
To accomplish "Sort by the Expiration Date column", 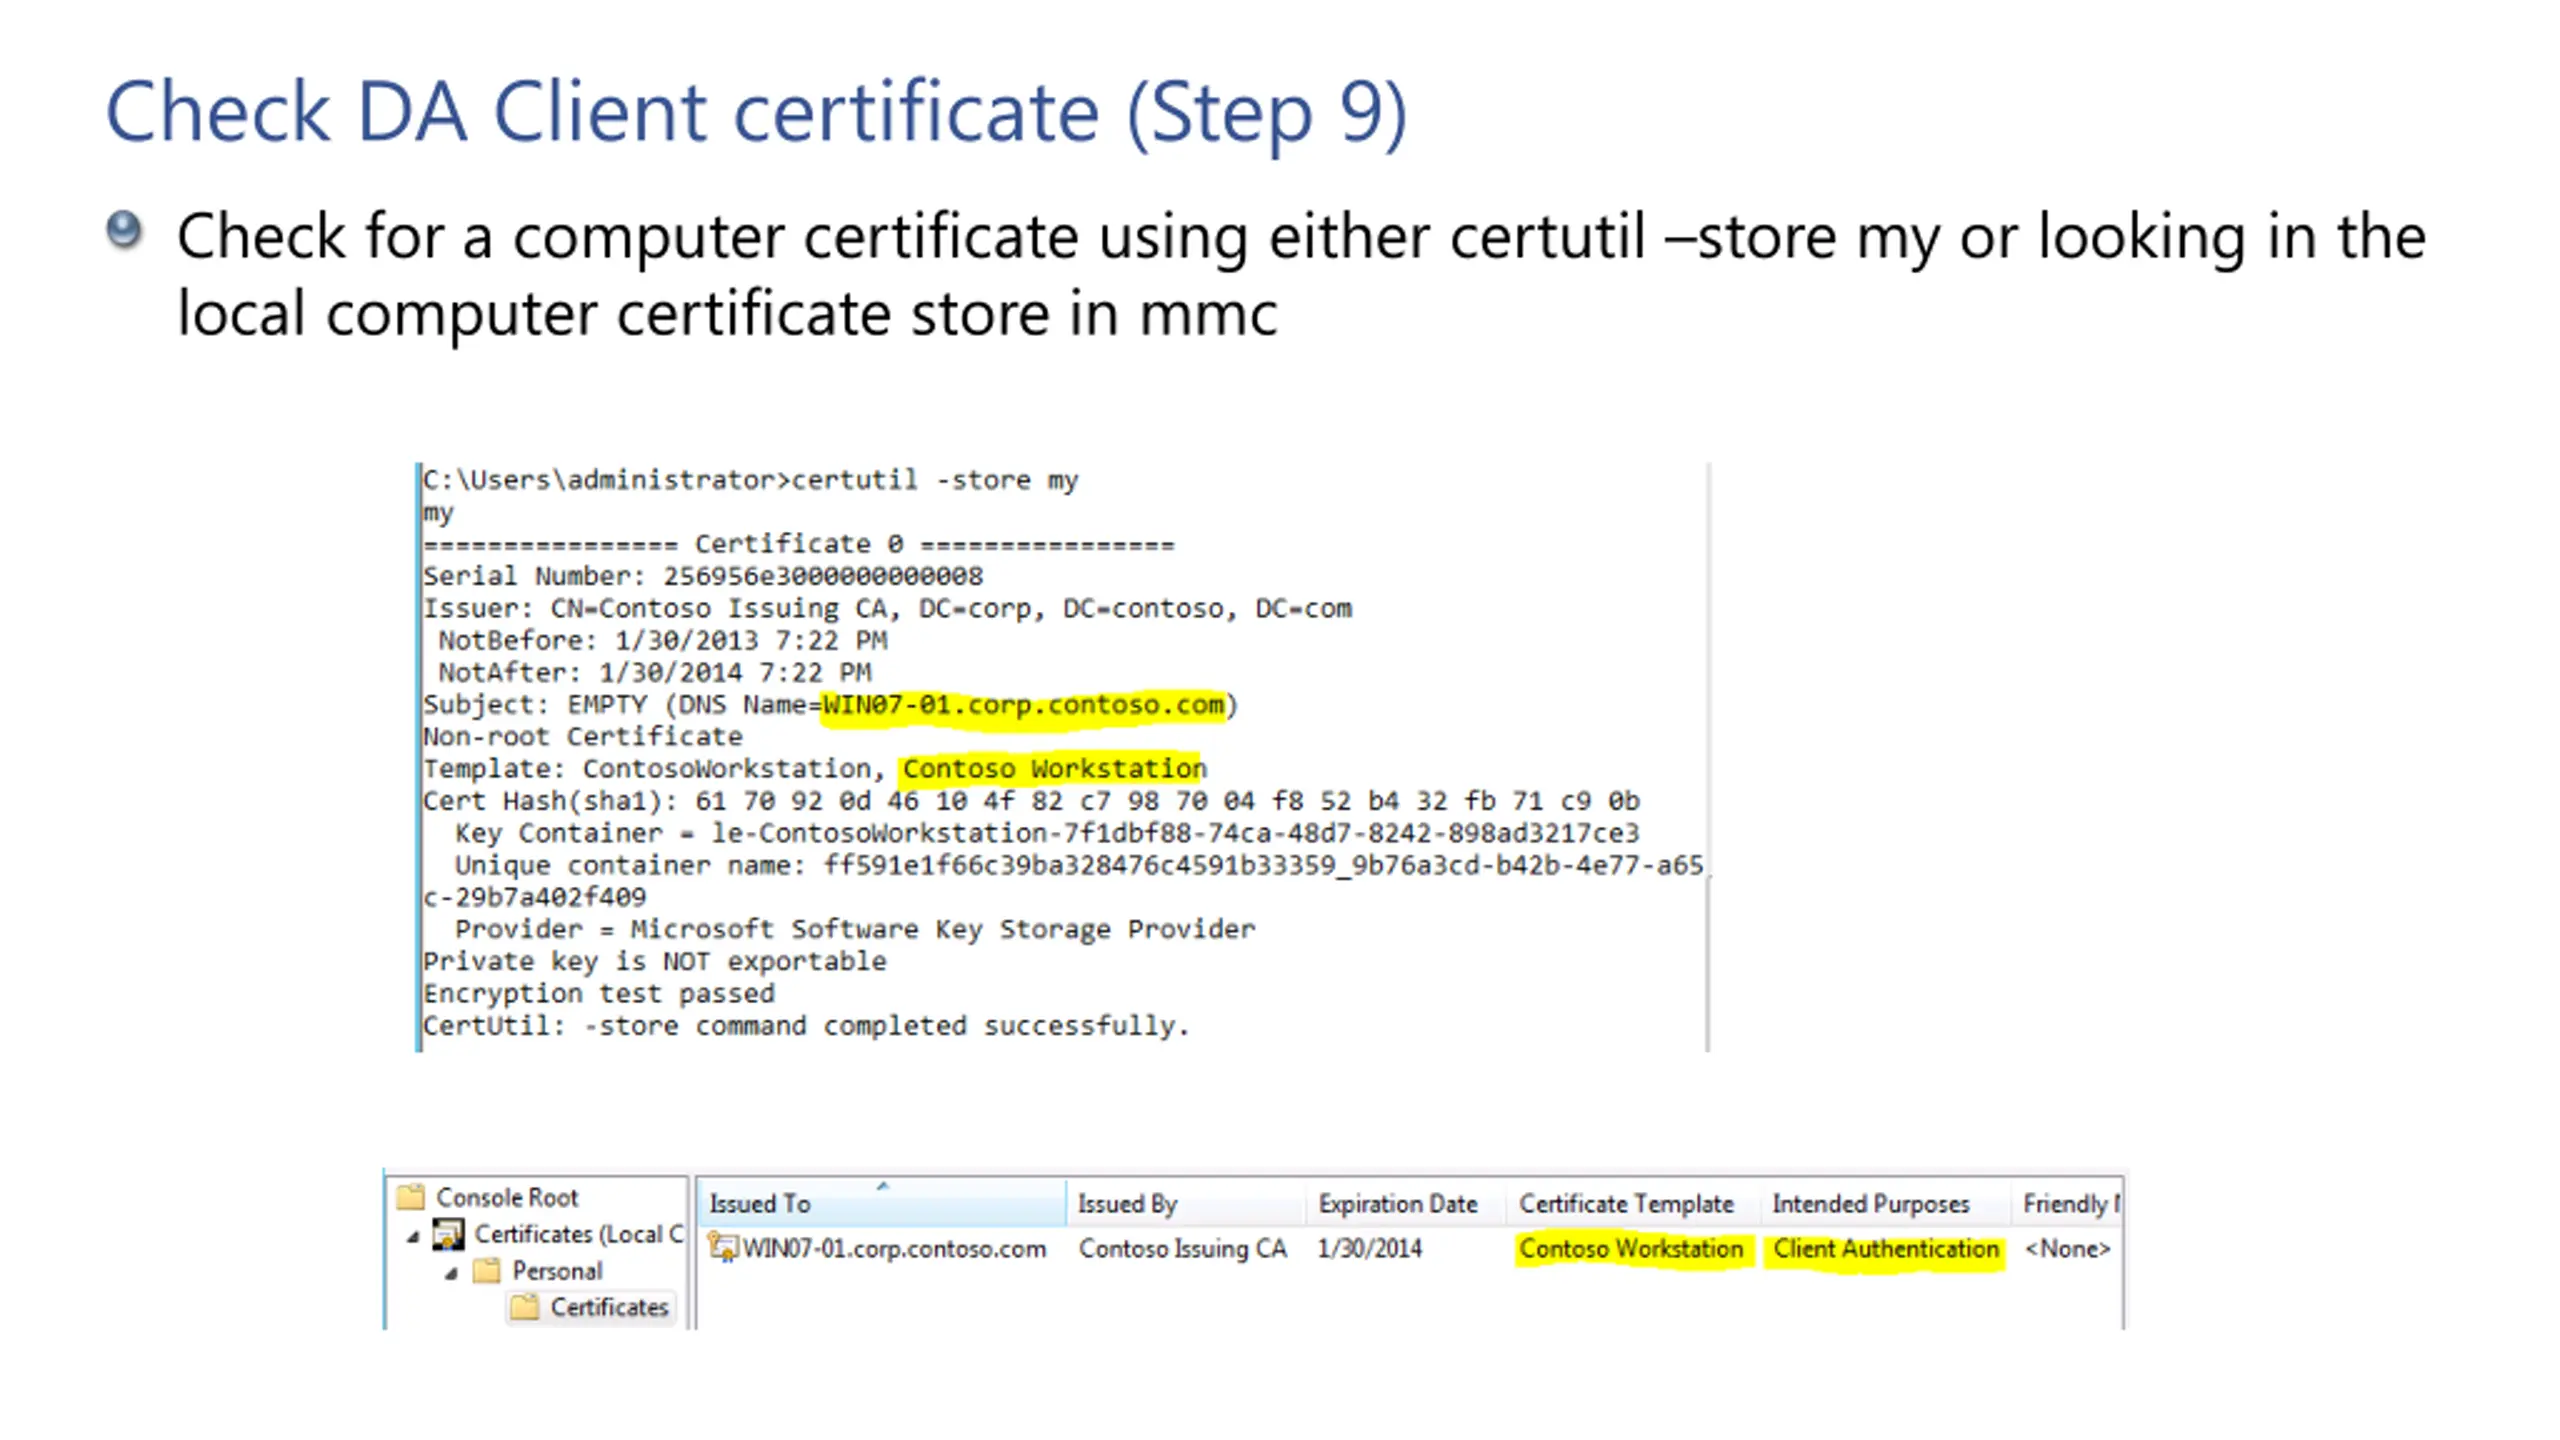I will point(1406,1203).
